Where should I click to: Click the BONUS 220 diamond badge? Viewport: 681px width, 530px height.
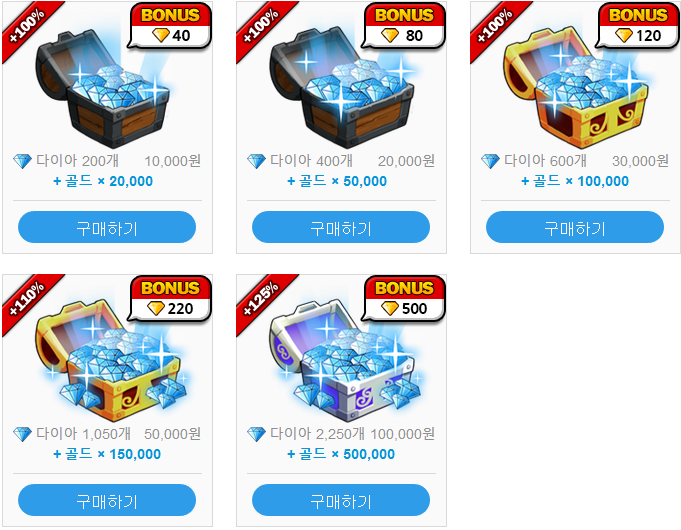coord(170,298)
